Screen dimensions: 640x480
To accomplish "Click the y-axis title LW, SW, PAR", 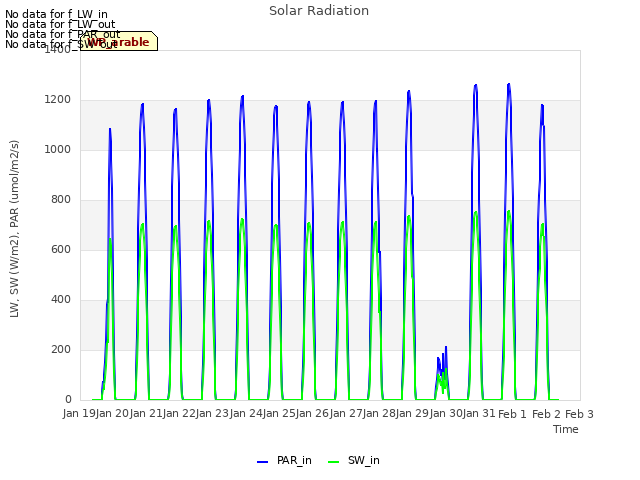I will pos(14,229).
